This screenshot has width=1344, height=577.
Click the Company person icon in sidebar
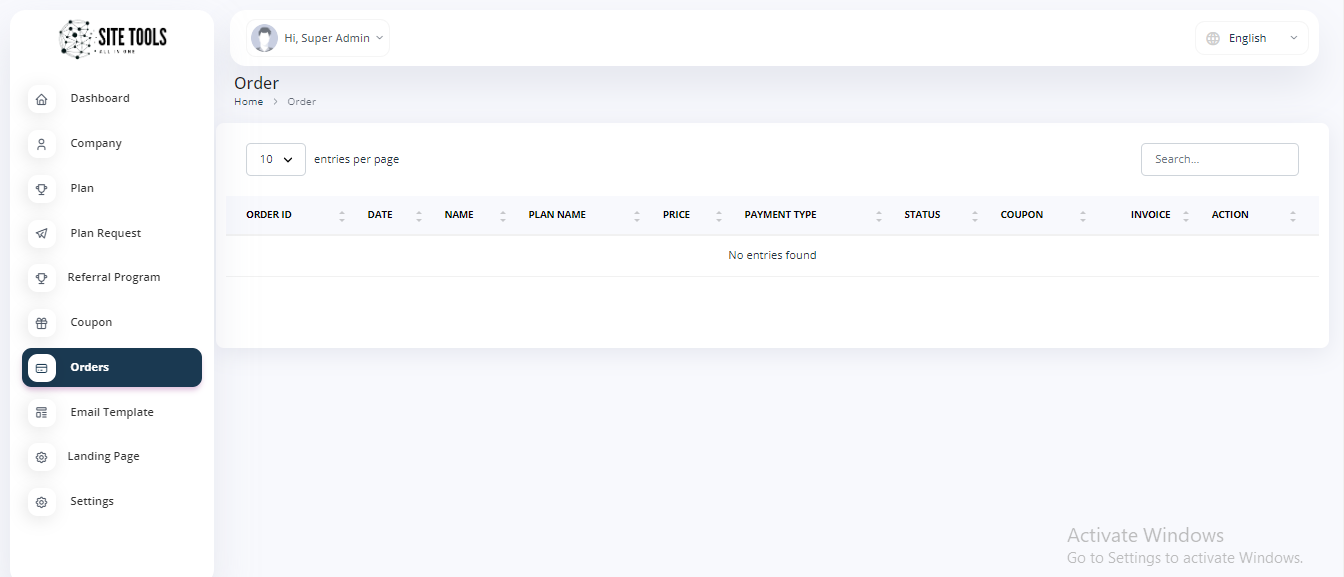[x=41, y=144]
